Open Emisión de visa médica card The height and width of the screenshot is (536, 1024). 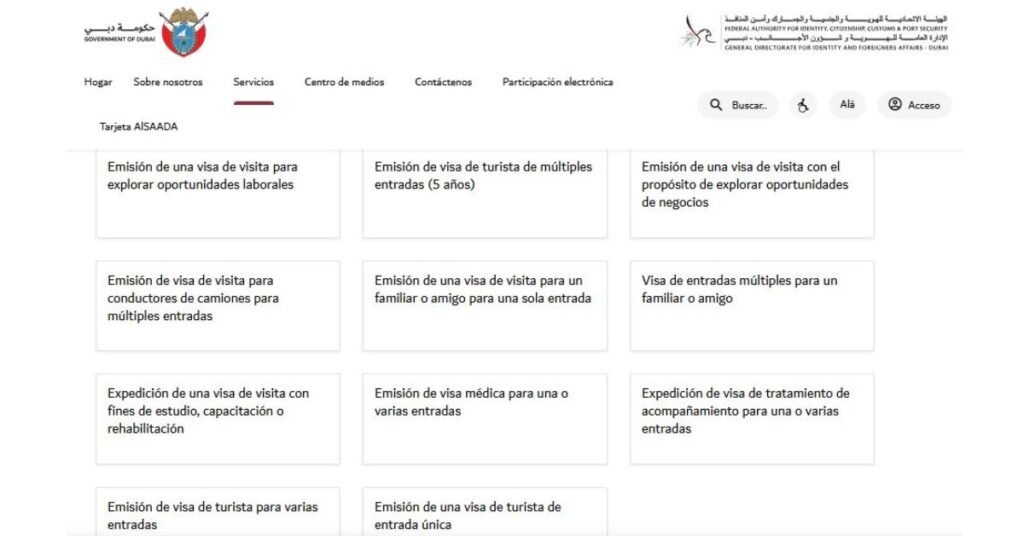[484, 418]
